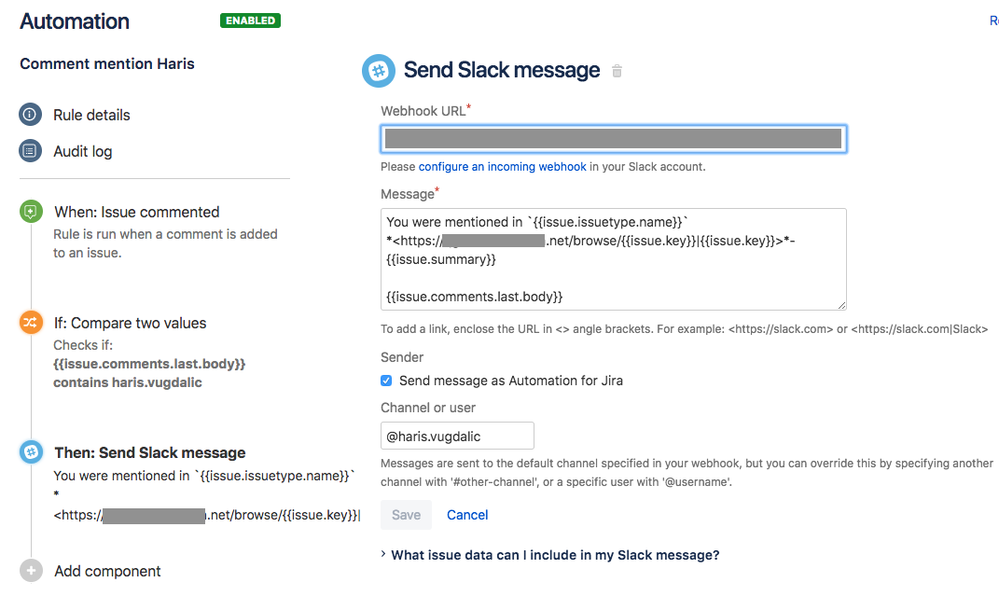
Task: Click the ENABLED status badge
Action: tap(249, 20)
